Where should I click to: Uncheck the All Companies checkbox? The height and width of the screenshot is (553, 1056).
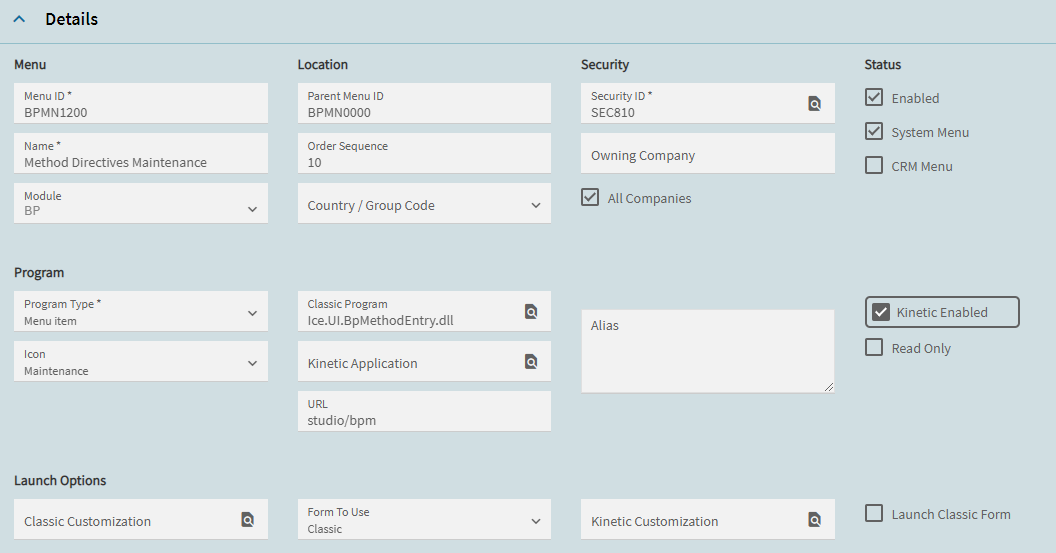[590, 197]
